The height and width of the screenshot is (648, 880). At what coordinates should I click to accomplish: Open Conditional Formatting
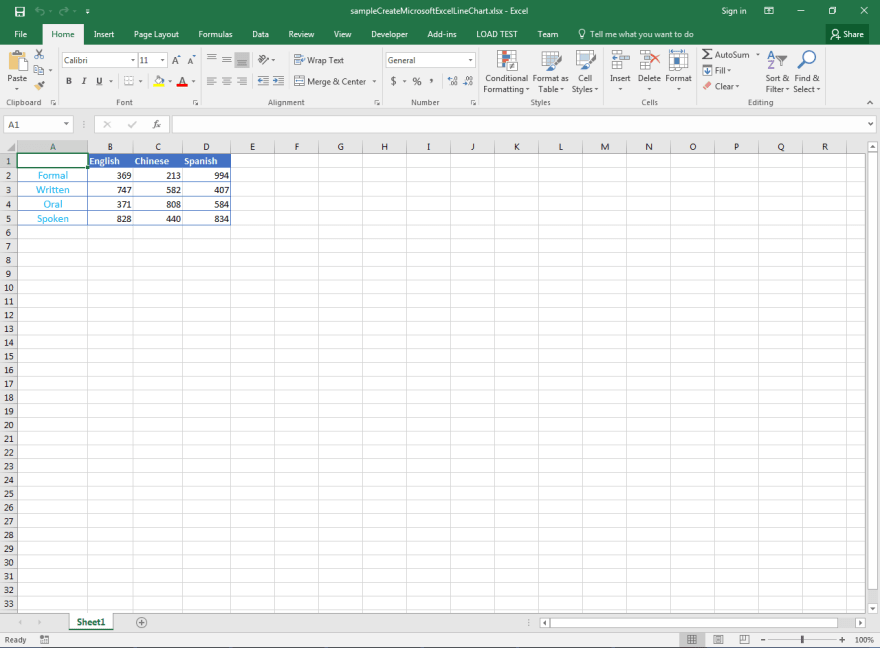pyautogui.click(x=506, y=72)
